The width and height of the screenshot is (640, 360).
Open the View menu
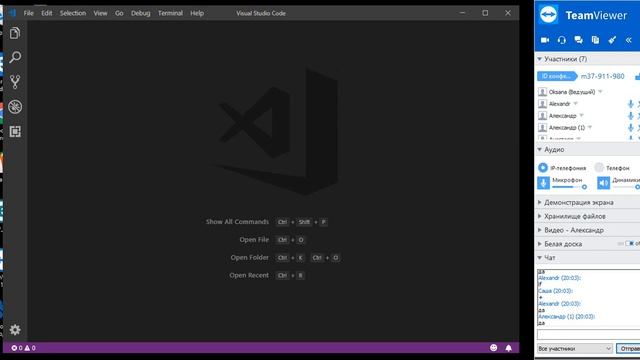pos(100,13)
